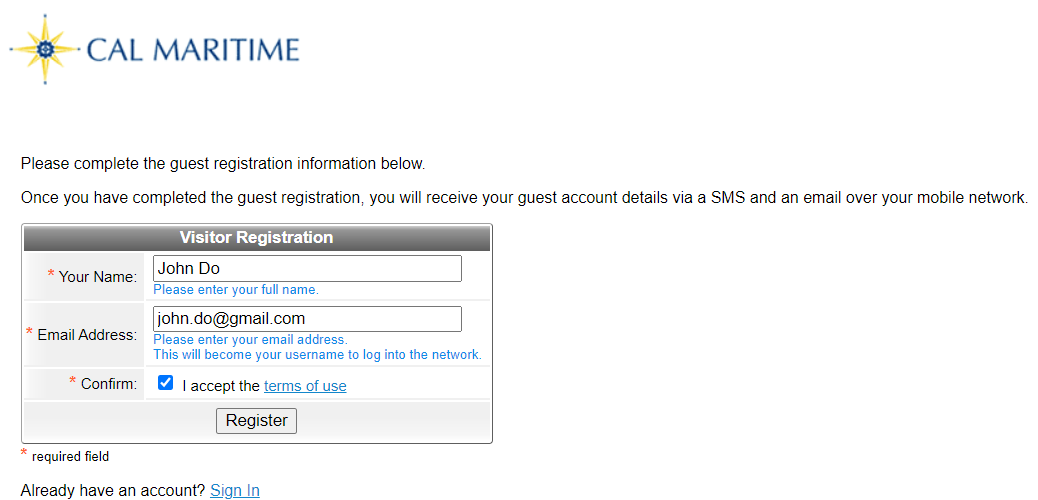Click the CAL MARITIME wordmark text

click(x=193, y=50)
